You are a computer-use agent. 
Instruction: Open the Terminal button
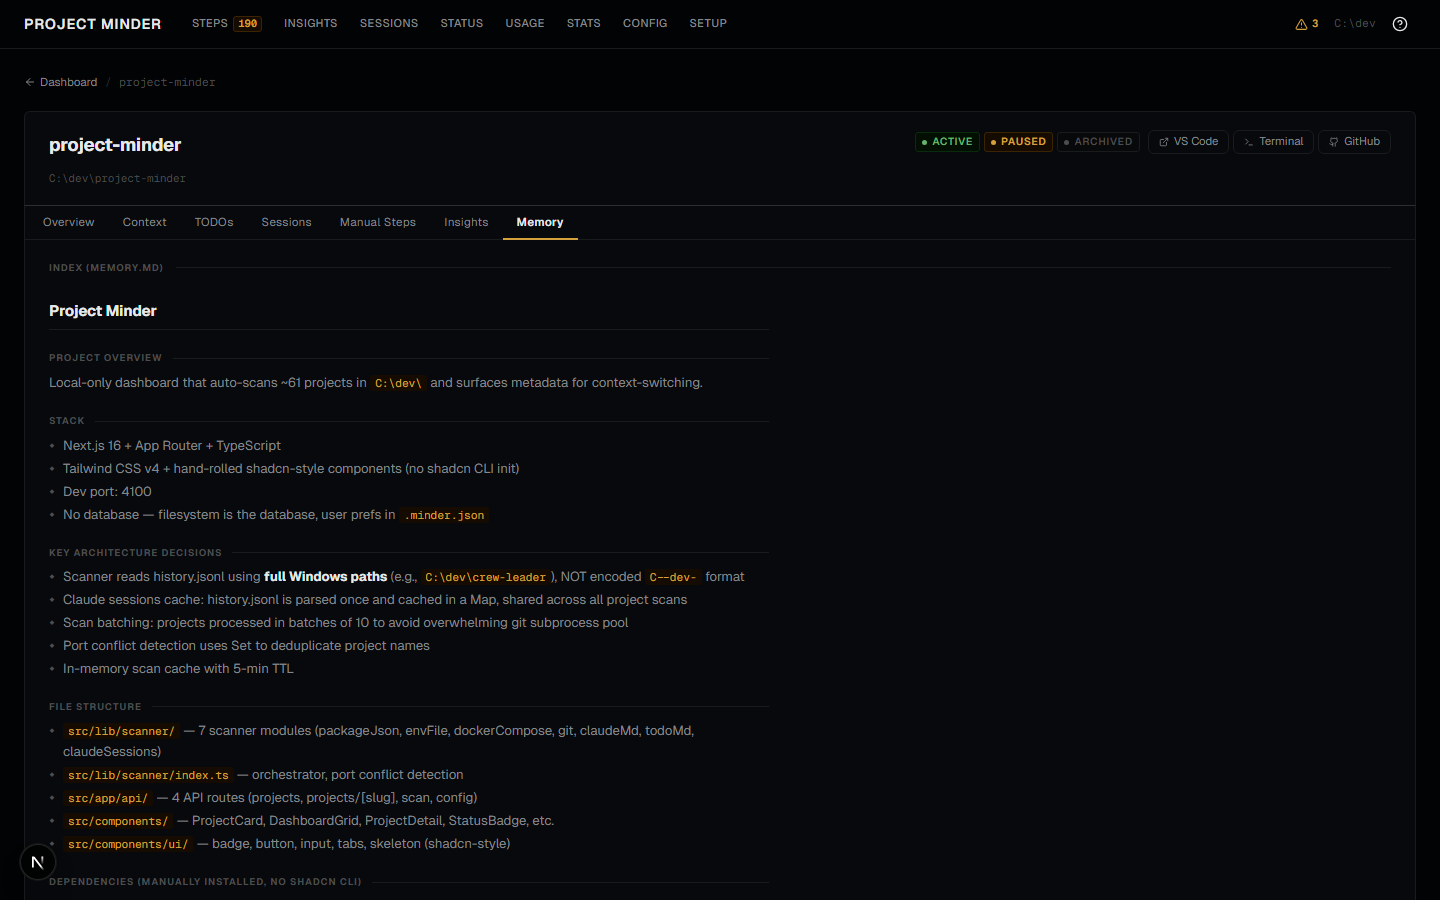[1273, 141]
